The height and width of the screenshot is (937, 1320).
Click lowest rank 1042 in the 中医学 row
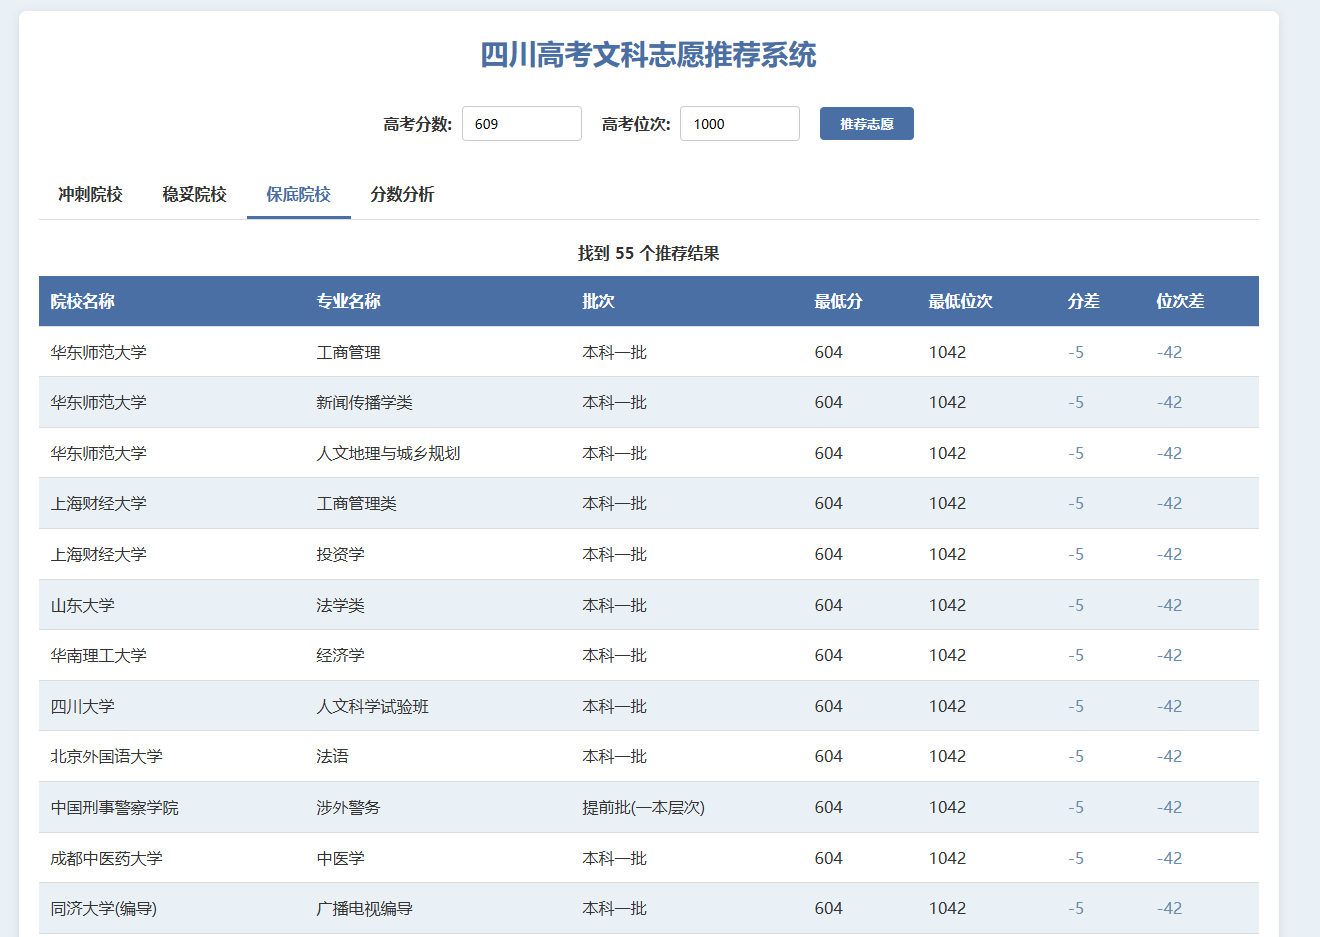pos(948,858)
